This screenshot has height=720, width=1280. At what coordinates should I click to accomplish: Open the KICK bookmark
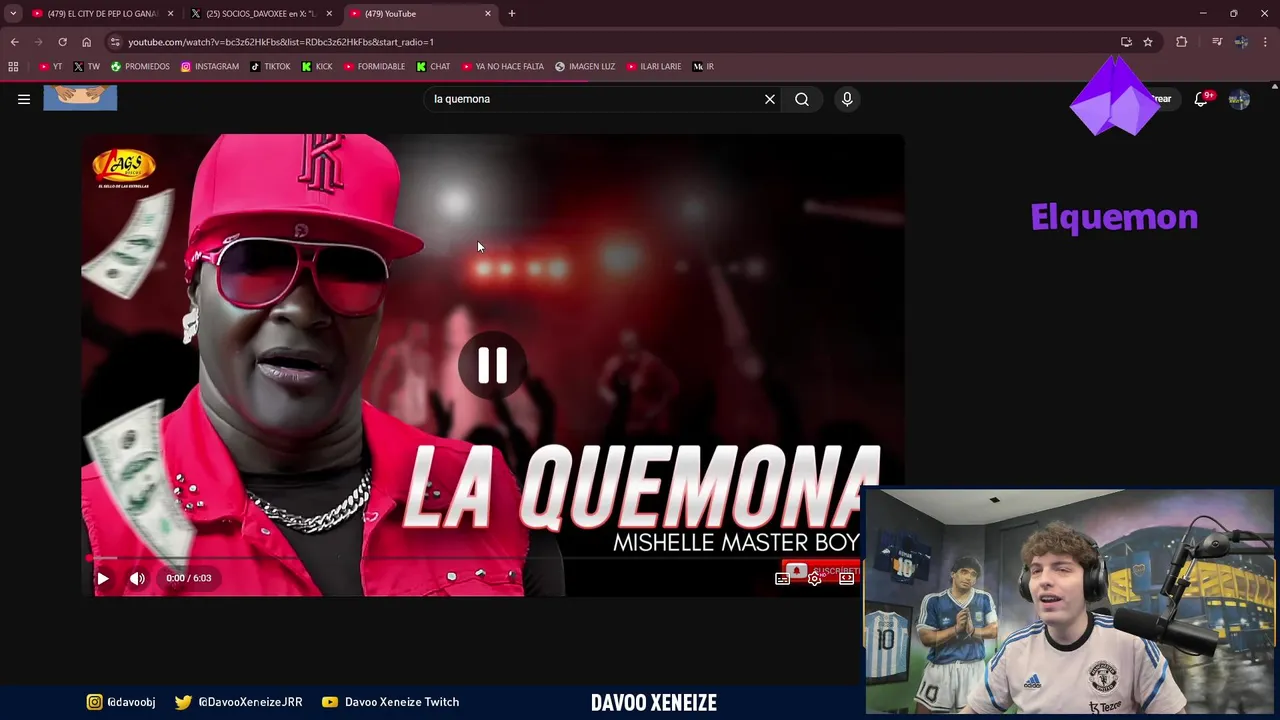pyautogui.click(x=317, y=67)
